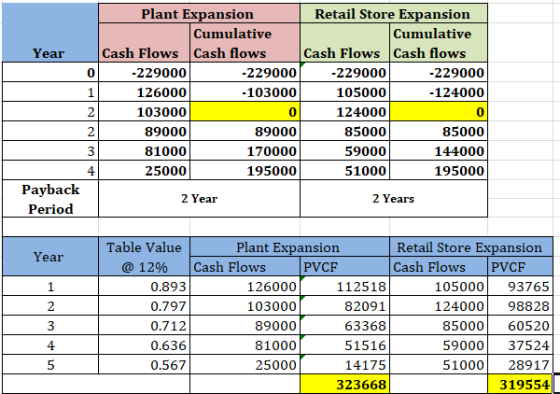The image size is (560, 394).
Task: Click 105000 beside cumulative -124000
Action: 345,92
